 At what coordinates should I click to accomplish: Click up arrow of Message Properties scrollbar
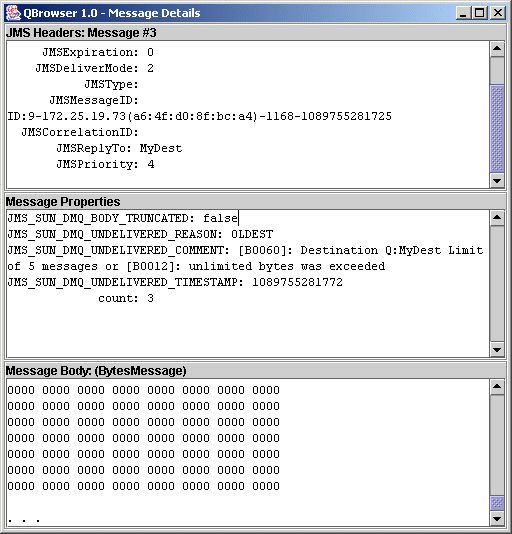(x=497, y=218)
